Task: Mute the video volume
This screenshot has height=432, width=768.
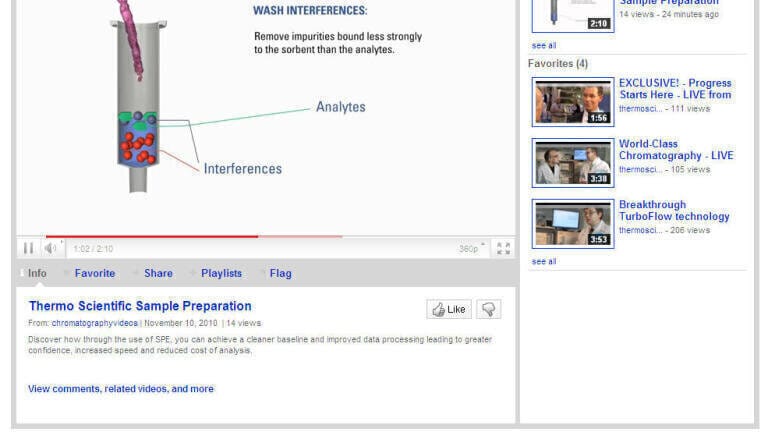Action: coord(50,248)
